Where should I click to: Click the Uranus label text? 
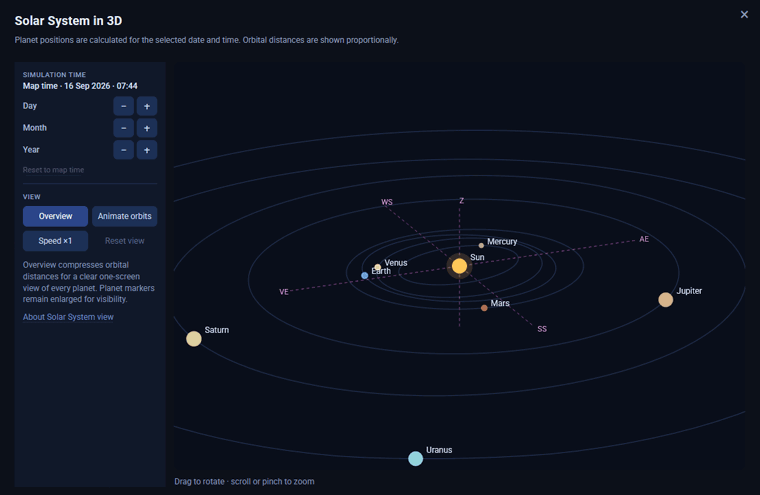point(439,450)
